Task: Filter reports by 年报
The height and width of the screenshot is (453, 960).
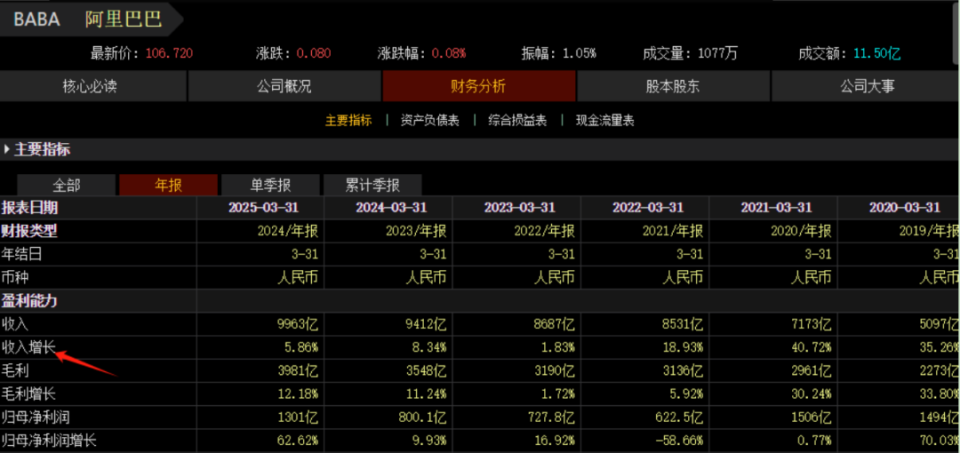Action: pos(168,185)
